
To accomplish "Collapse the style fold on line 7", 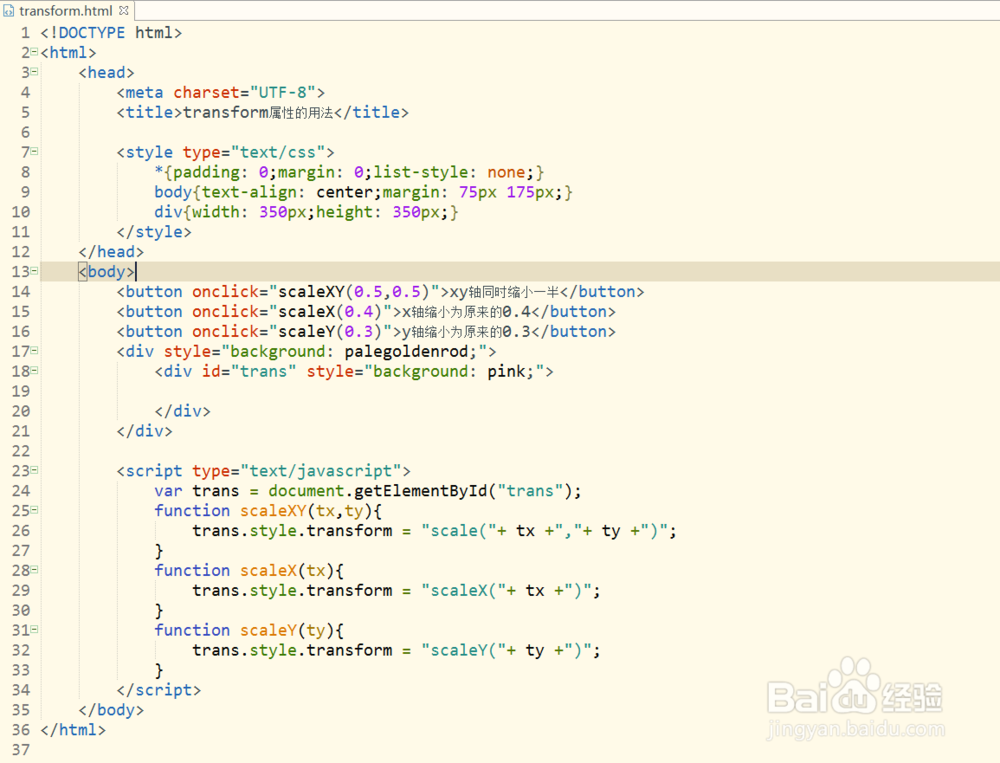I will click(34, 151).
